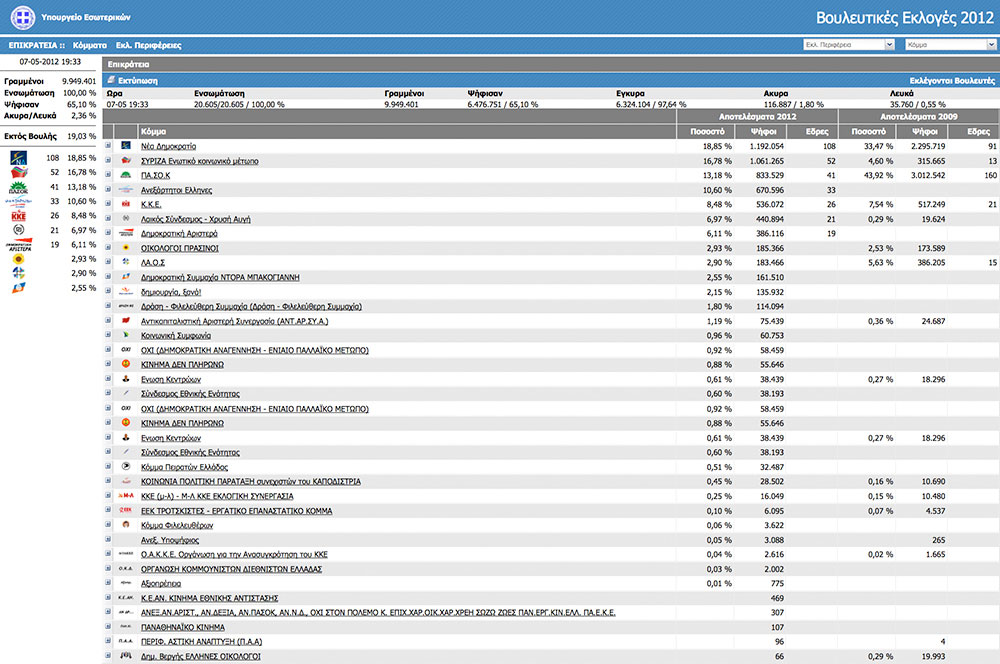Click the Κόμμα column header in the table

click(407, 131)
